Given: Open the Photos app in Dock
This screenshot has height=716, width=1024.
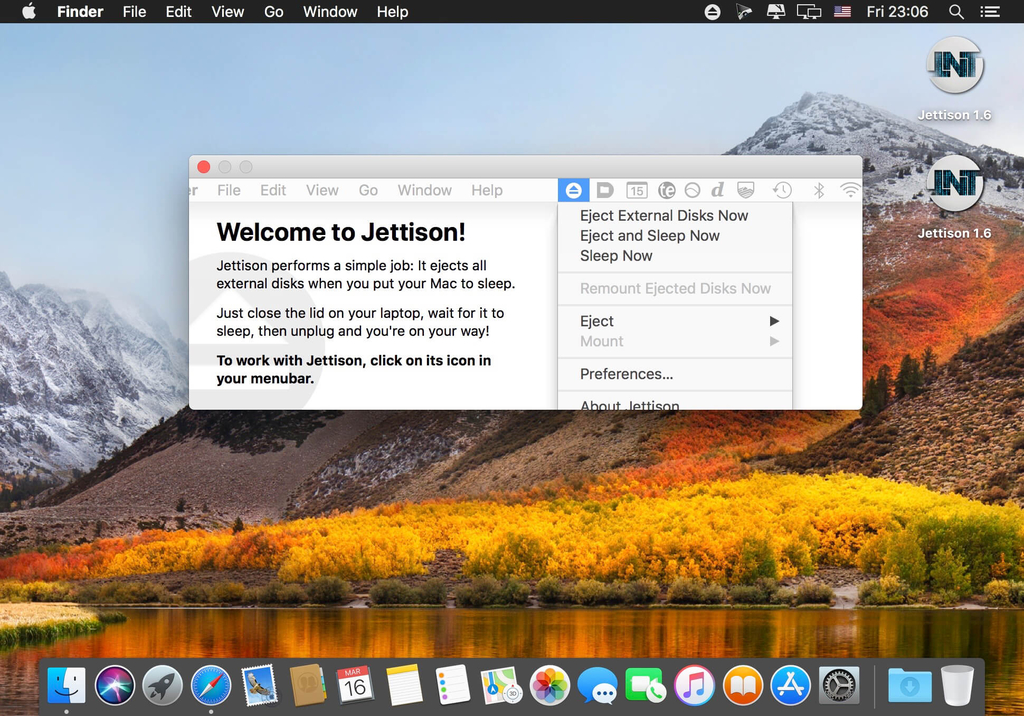Looking at the screenshot, I should click(549, 686).
